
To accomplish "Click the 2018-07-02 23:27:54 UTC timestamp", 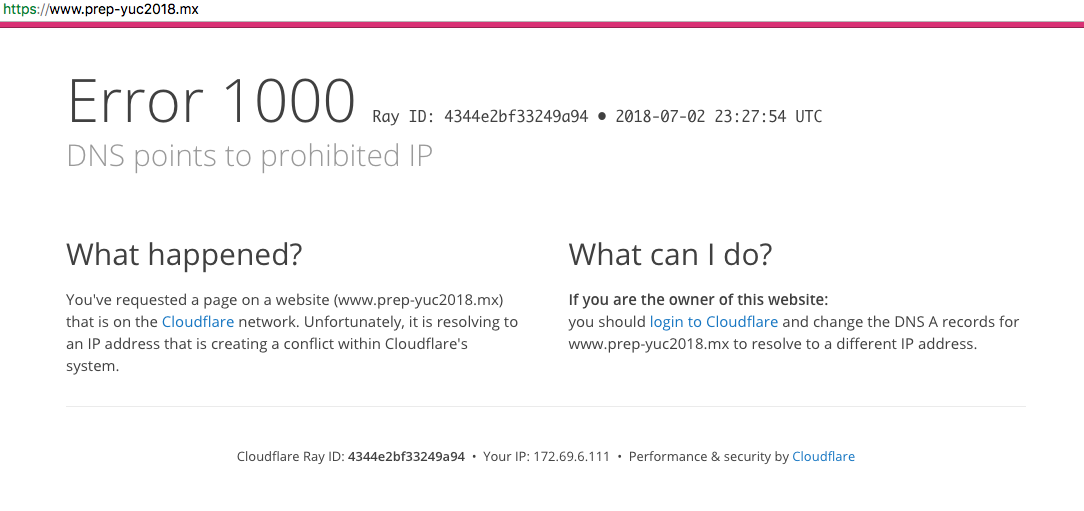I will click(718, 117).
